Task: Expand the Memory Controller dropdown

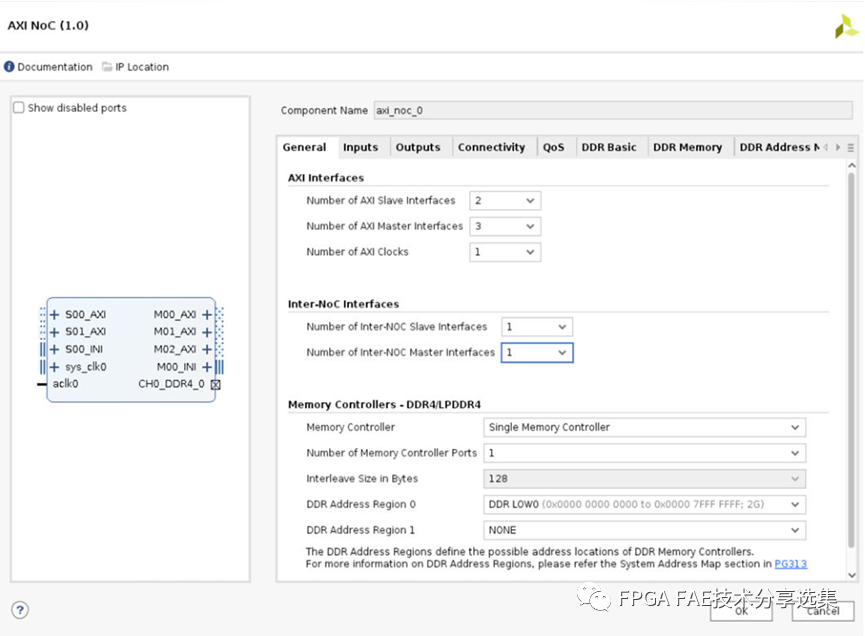Action: point(644,428)
